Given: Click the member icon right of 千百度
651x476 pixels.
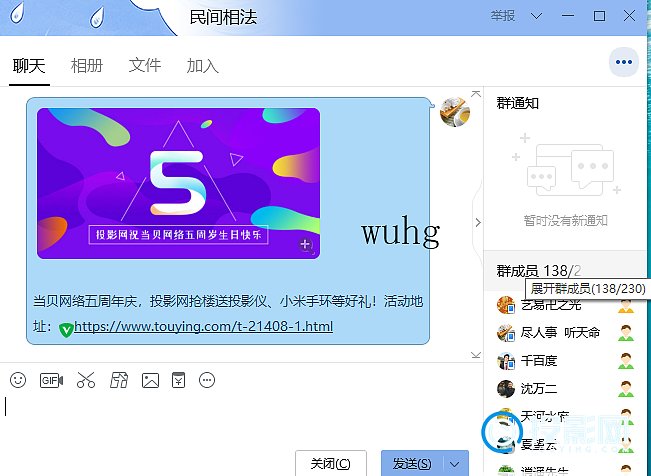Looking at the screenshot, I should tap(626, 361).
